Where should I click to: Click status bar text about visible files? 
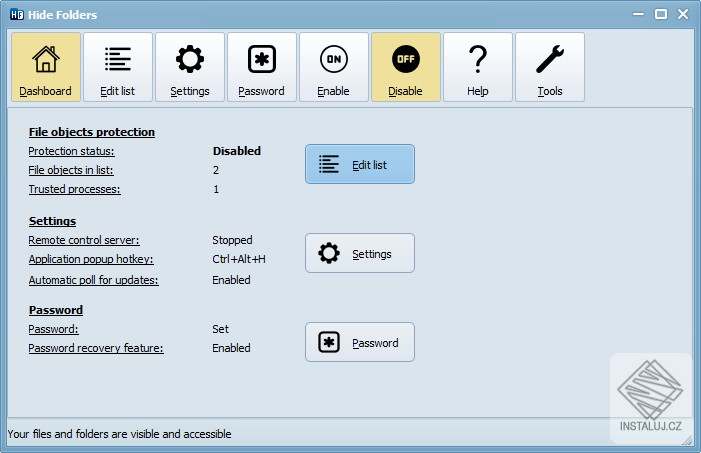[119, 434]
